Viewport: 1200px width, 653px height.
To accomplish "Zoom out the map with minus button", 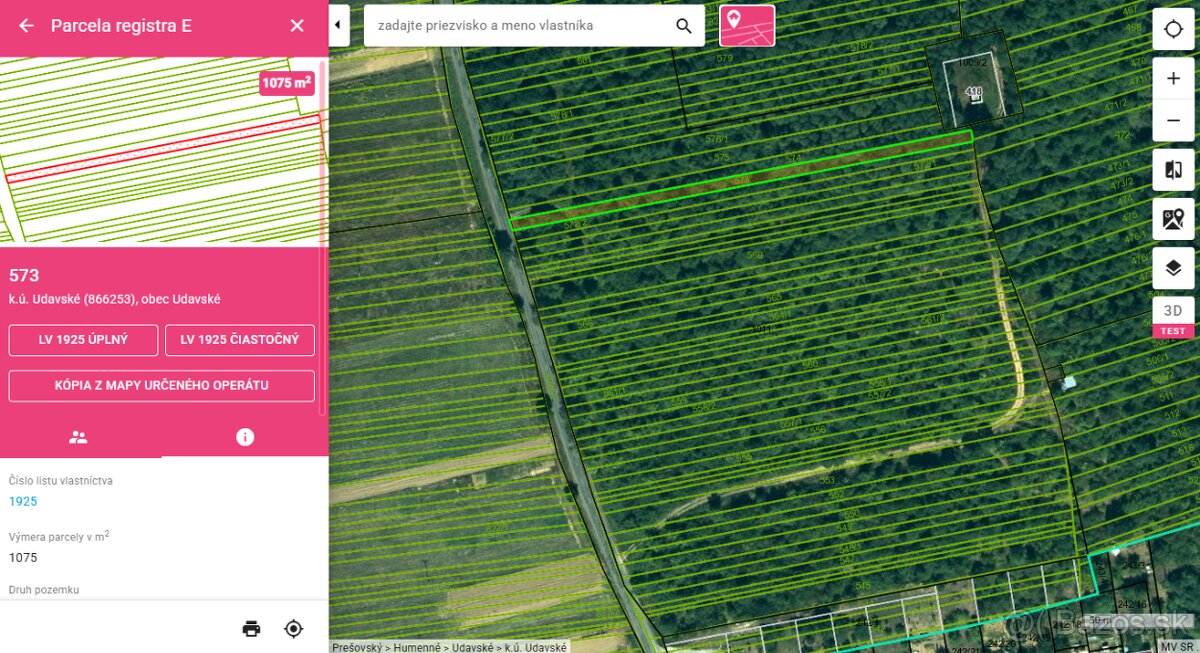I will tap(1173, 120).
